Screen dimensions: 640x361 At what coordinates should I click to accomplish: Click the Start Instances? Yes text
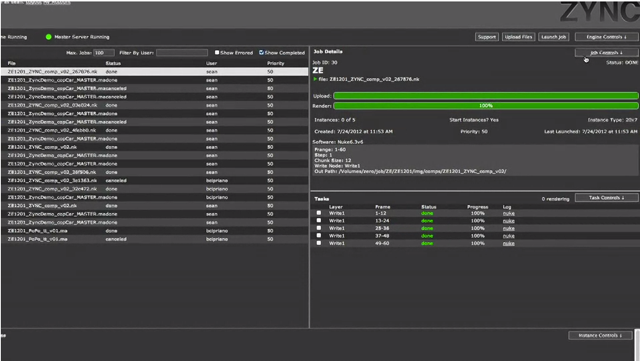(x=474, y=120)
